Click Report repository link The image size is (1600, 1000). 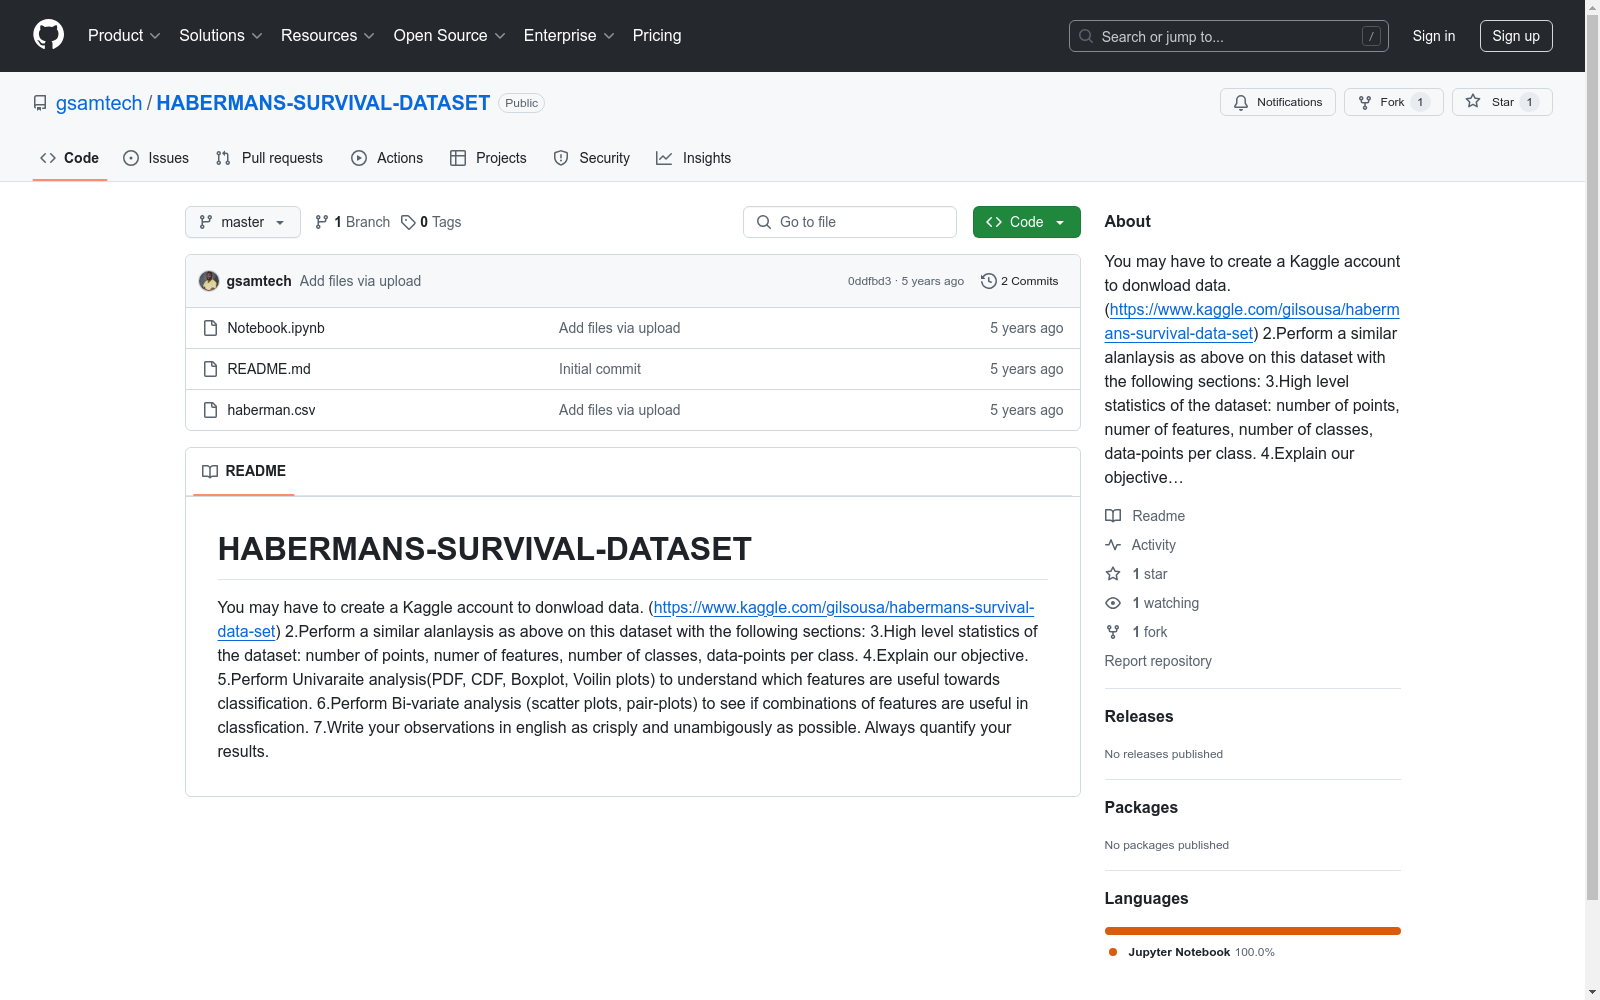pos(1158,661)
